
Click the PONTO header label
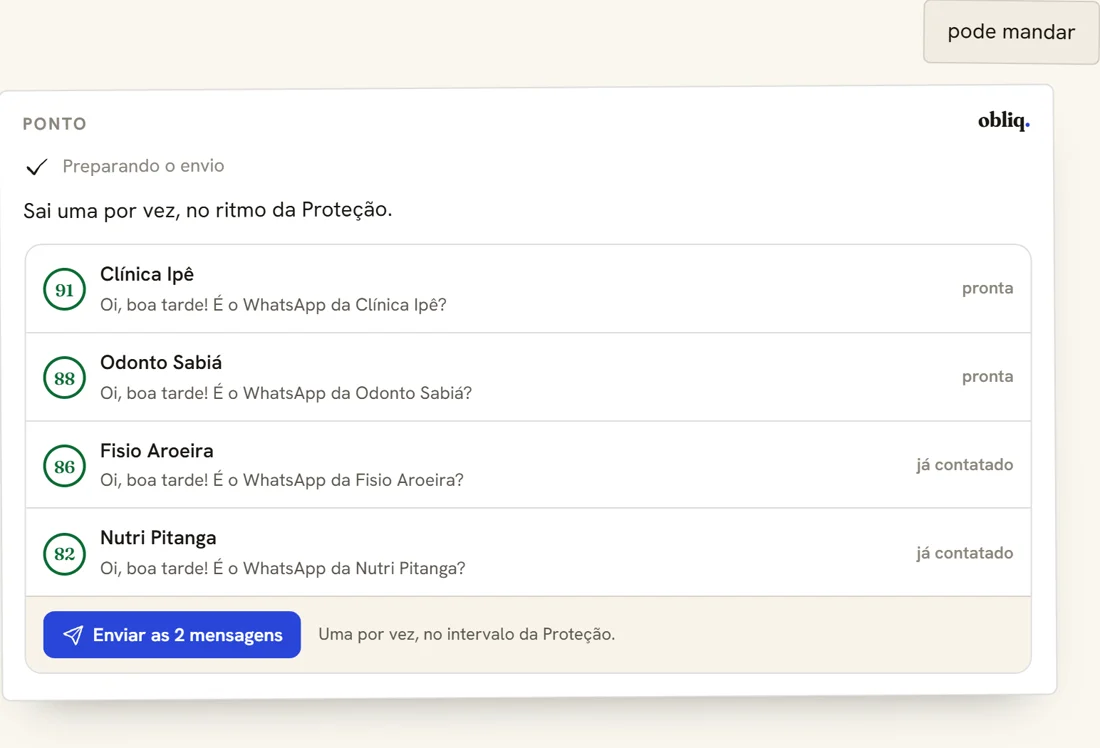pos(55,124)
